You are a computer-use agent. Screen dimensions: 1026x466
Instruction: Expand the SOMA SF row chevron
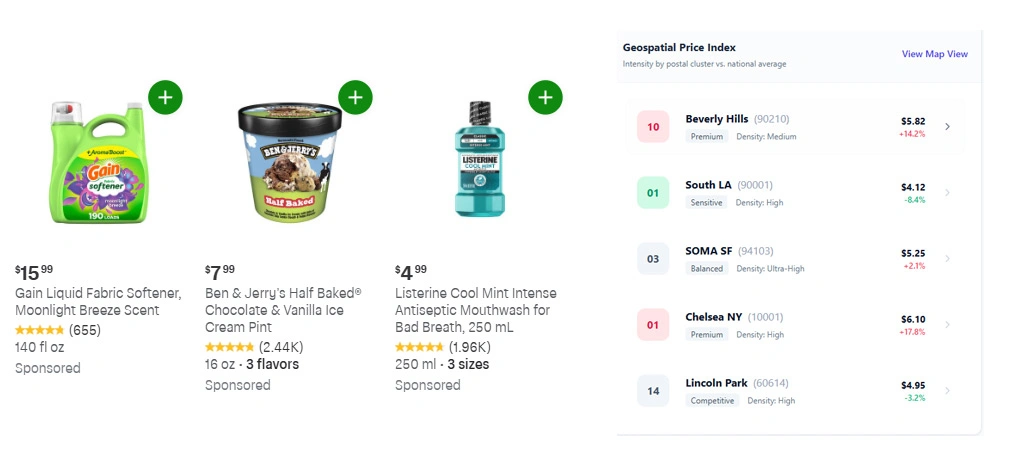click(x=947, y=259)
